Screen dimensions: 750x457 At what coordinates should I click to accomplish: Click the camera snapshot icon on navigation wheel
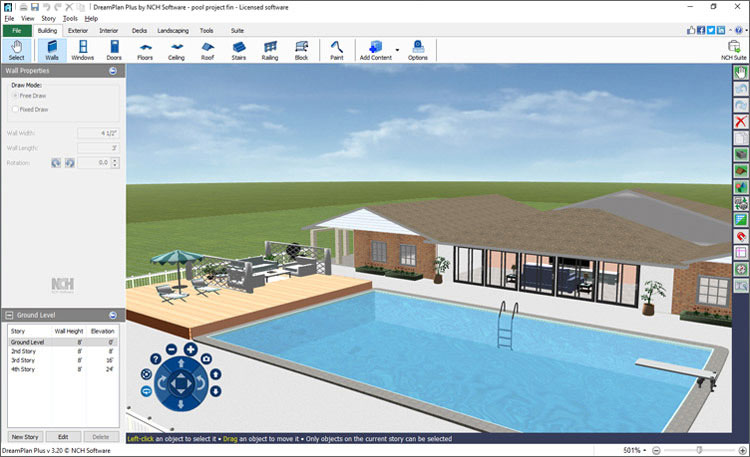[x=206, y=357]
